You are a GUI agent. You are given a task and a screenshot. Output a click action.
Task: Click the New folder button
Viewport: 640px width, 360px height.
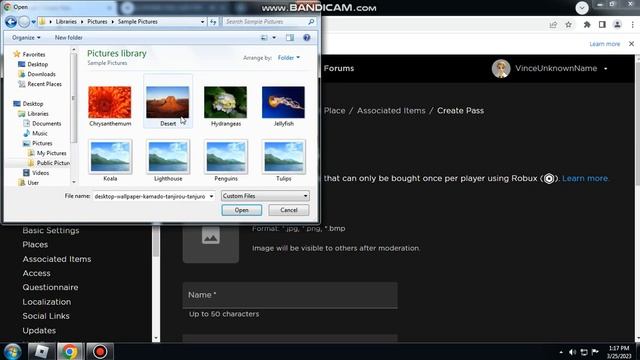(x=69, y=38)
